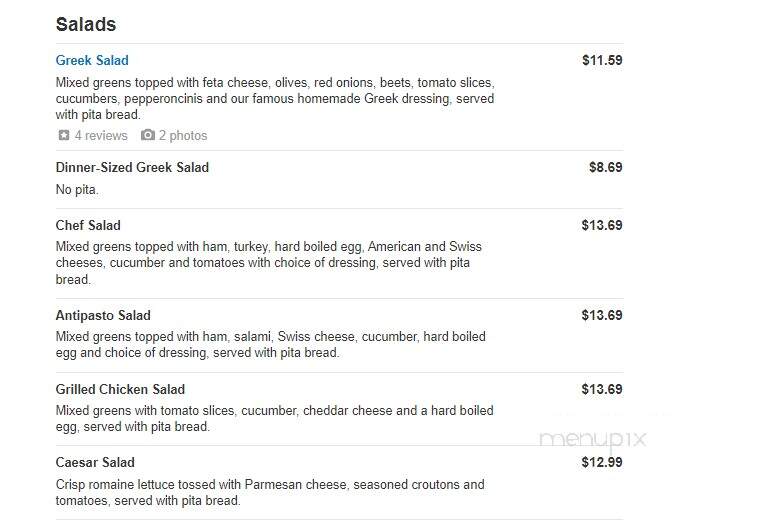Click the $8.69 price
Image resolution: width=772 pixels, height=522 pixels.
[606, 167]
